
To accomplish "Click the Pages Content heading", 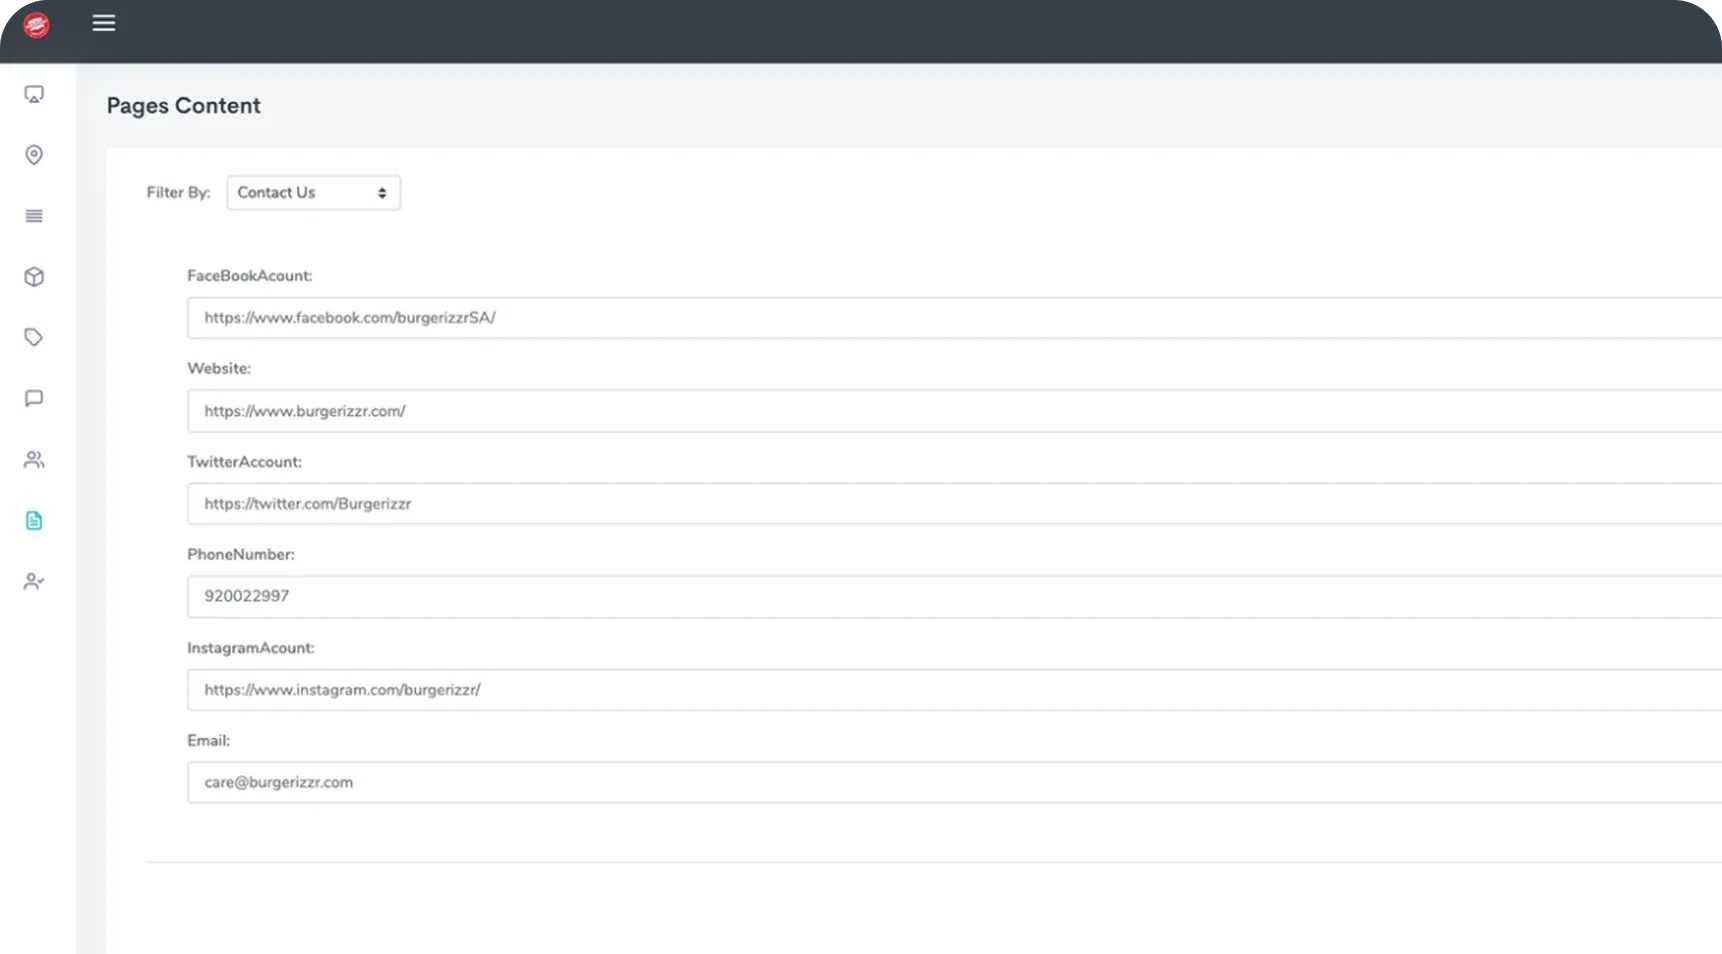I will coord(183,106).
